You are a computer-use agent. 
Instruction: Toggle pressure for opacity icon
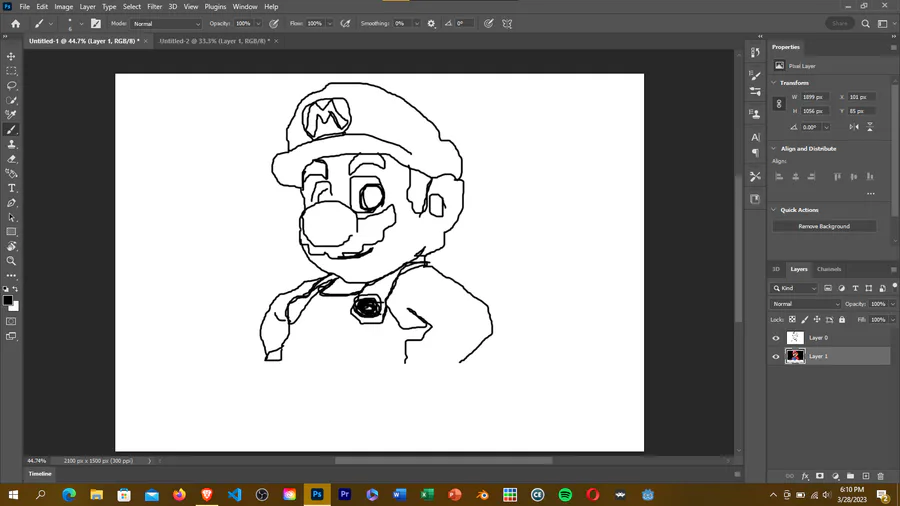click(x=274, y=24)
